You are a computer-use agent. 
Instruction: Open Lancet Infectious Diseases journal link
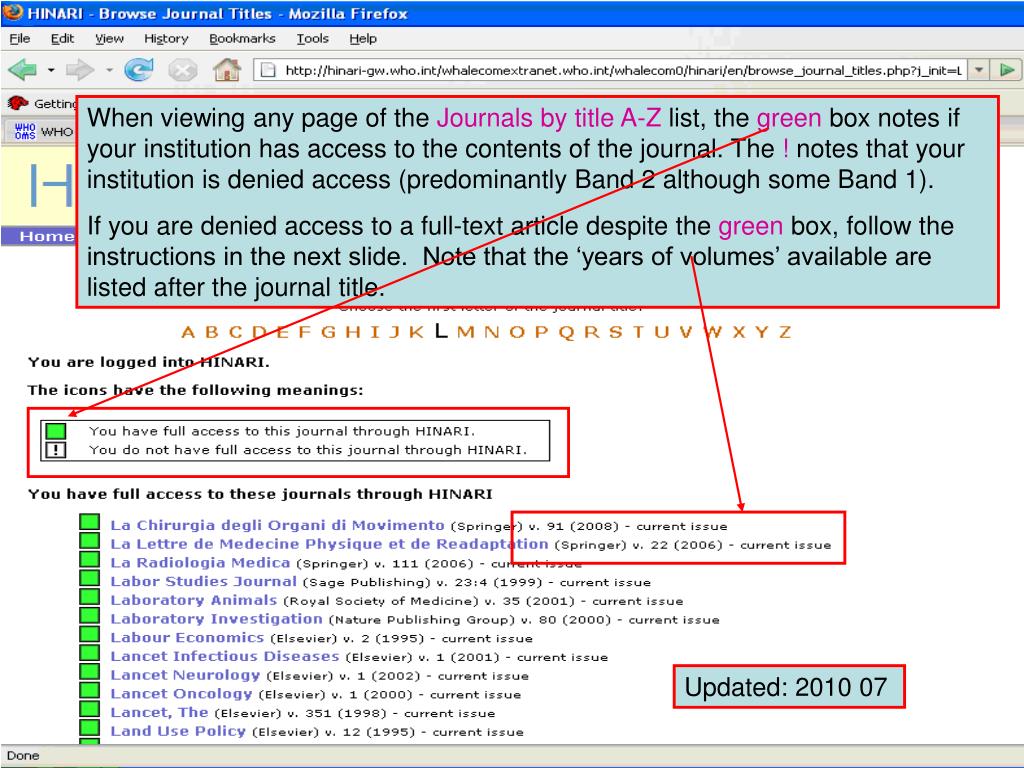click(x=225, y=656)
